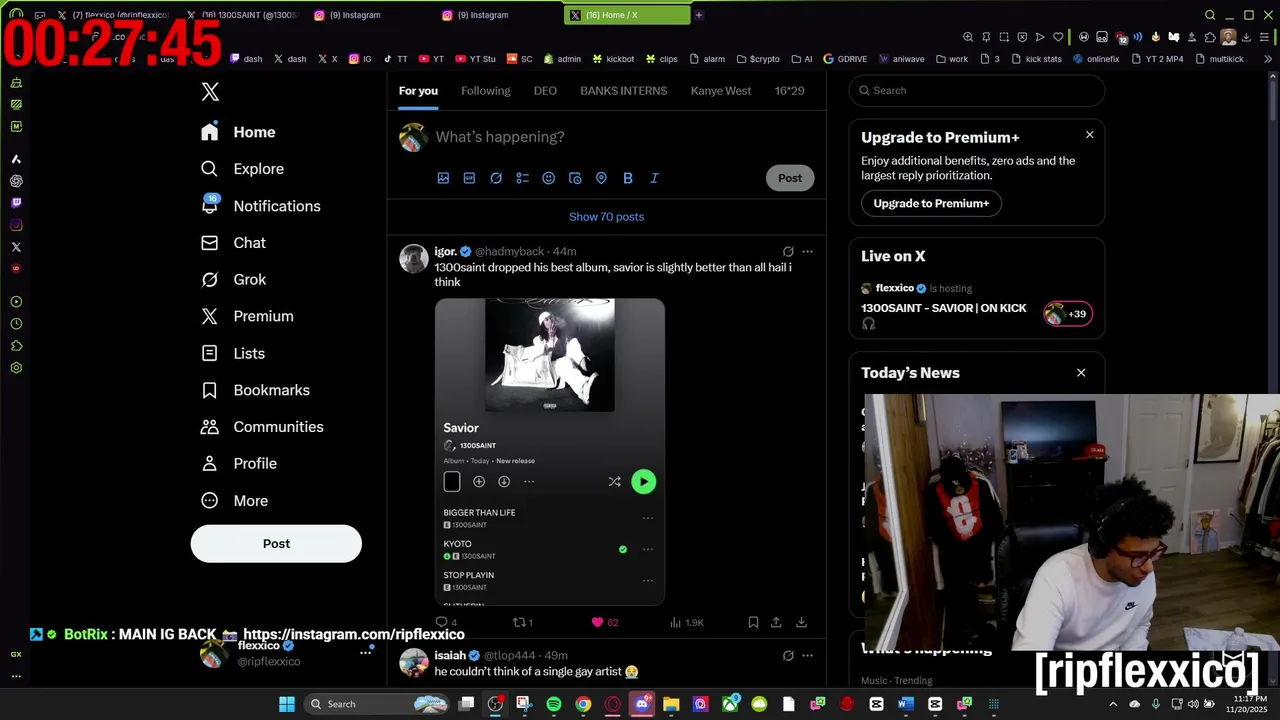The width and height of the screenshot is (1280, 720).
Task: Open Instagram in the browser sidebar
Action: tap(16, 225)
